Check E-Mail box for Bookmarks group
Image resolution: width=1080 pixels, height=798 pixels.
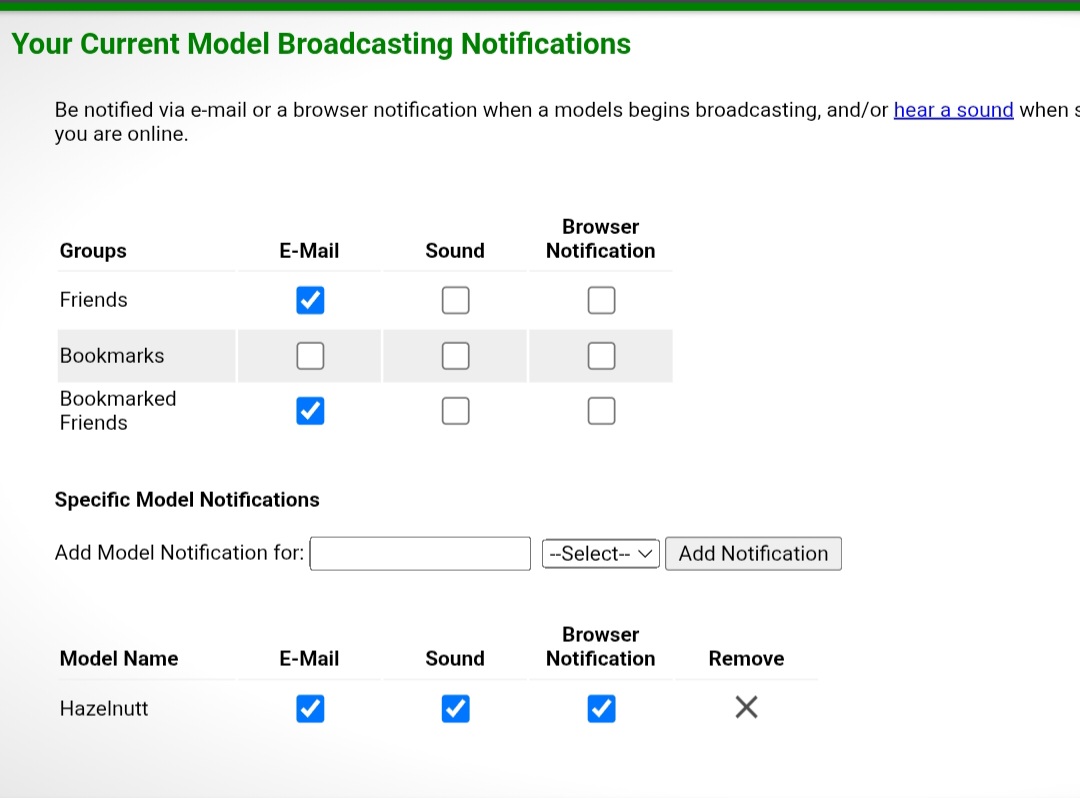point(310,355)
